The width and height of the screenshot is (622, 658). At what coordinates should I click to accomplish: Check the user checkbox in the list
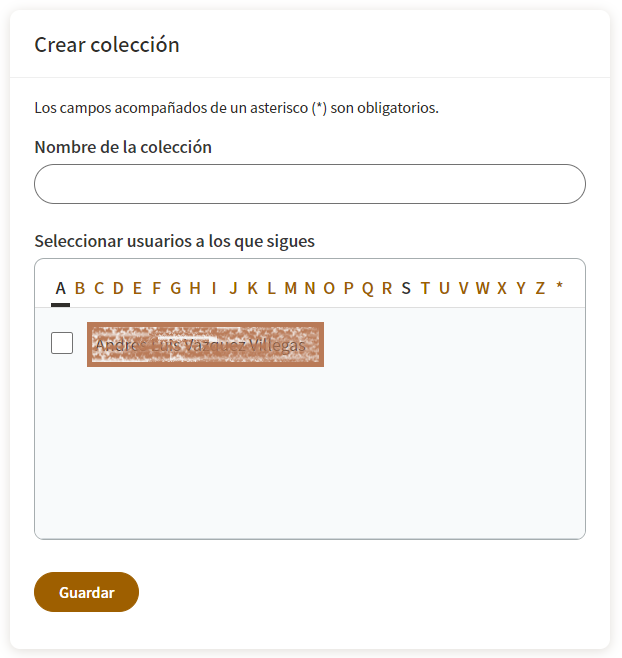point(62,343)
